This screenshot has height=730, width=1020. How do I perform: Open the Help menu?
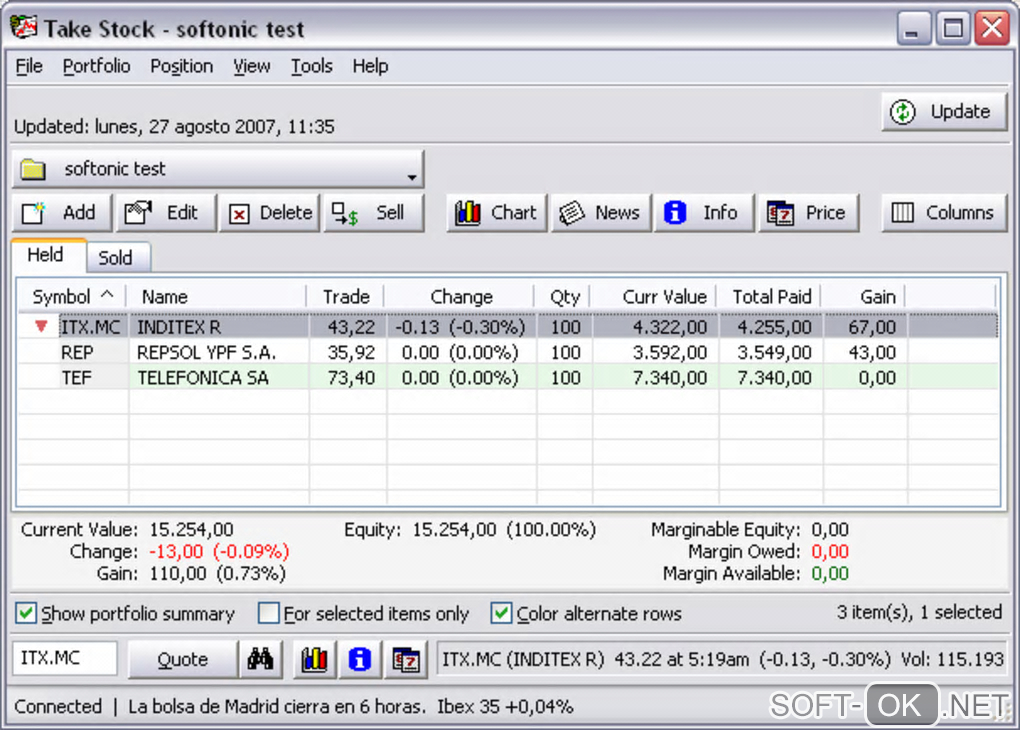370,66
